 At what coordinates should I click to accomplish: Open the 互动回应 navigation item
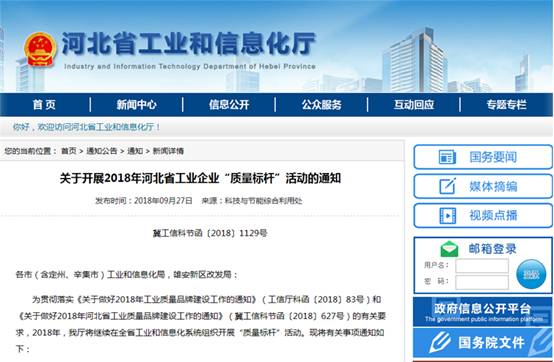414,105
